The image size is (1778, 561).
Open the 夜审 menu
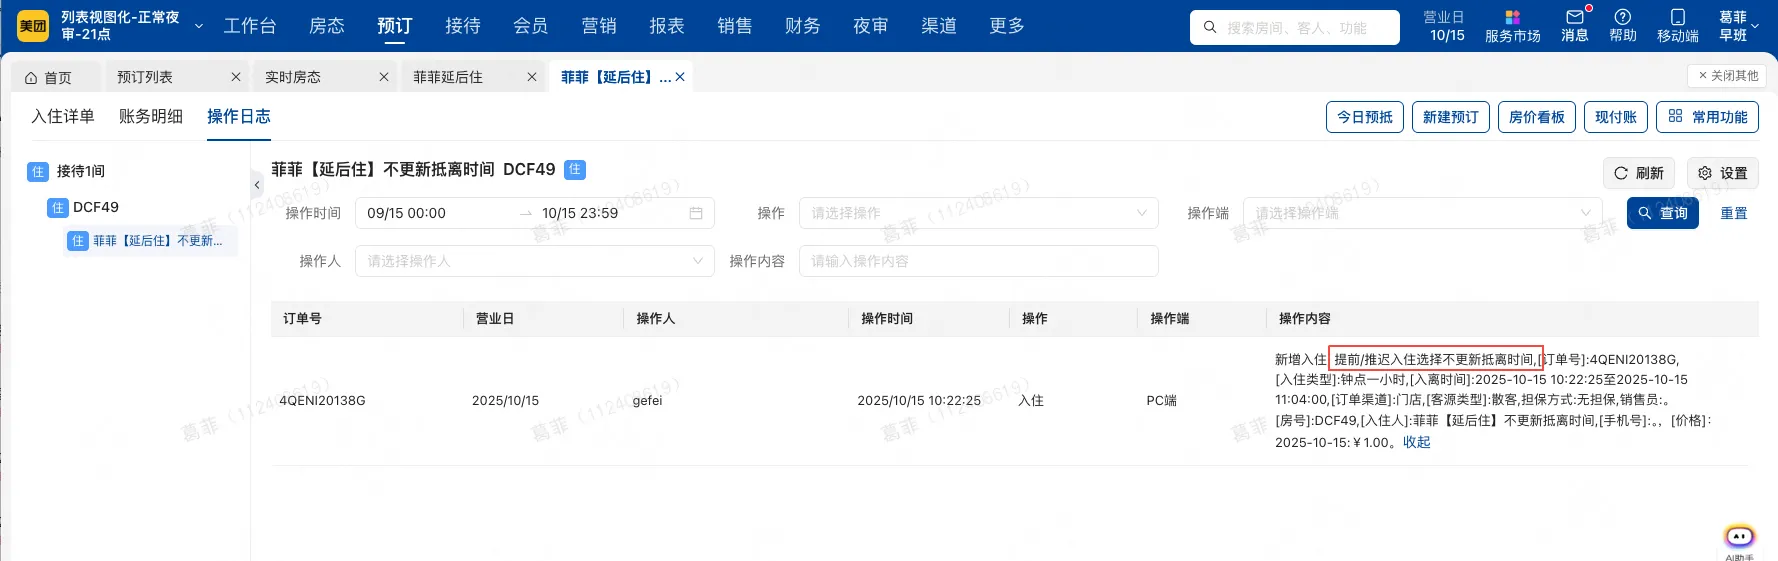point(871,26)
